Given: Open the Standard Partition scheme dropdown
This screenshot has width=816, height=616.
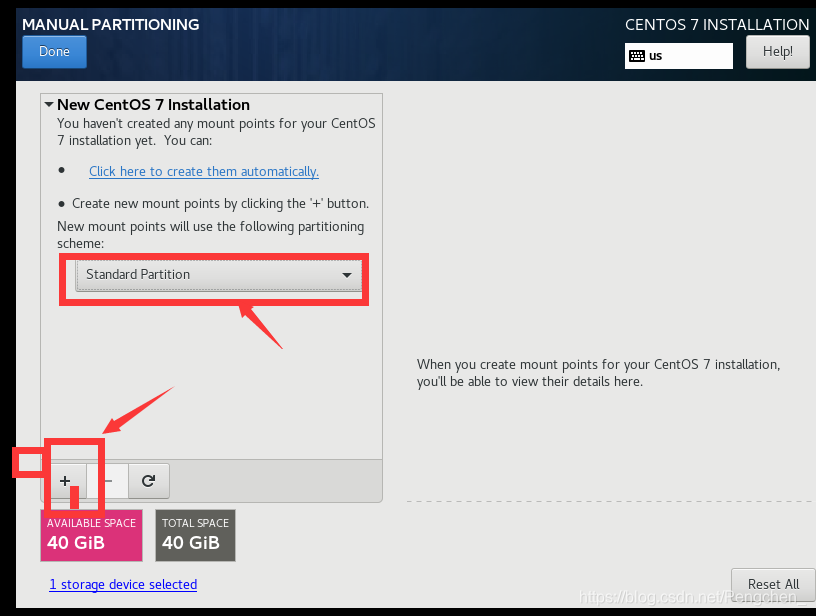Looking at the screenshot, I should (x=219, y=275).
